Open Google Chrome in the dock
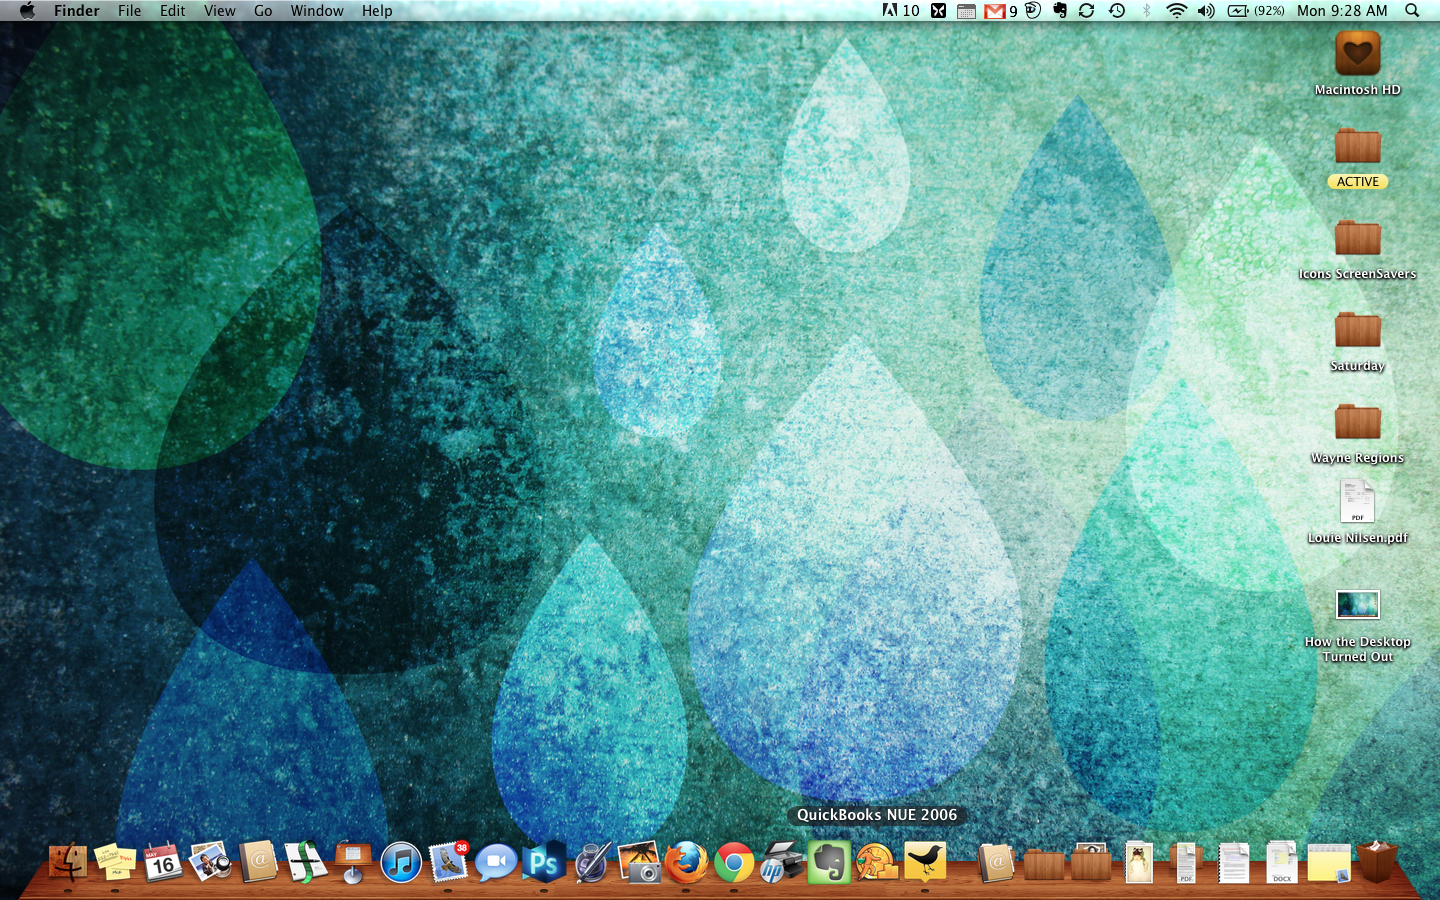 pos(734,862)
